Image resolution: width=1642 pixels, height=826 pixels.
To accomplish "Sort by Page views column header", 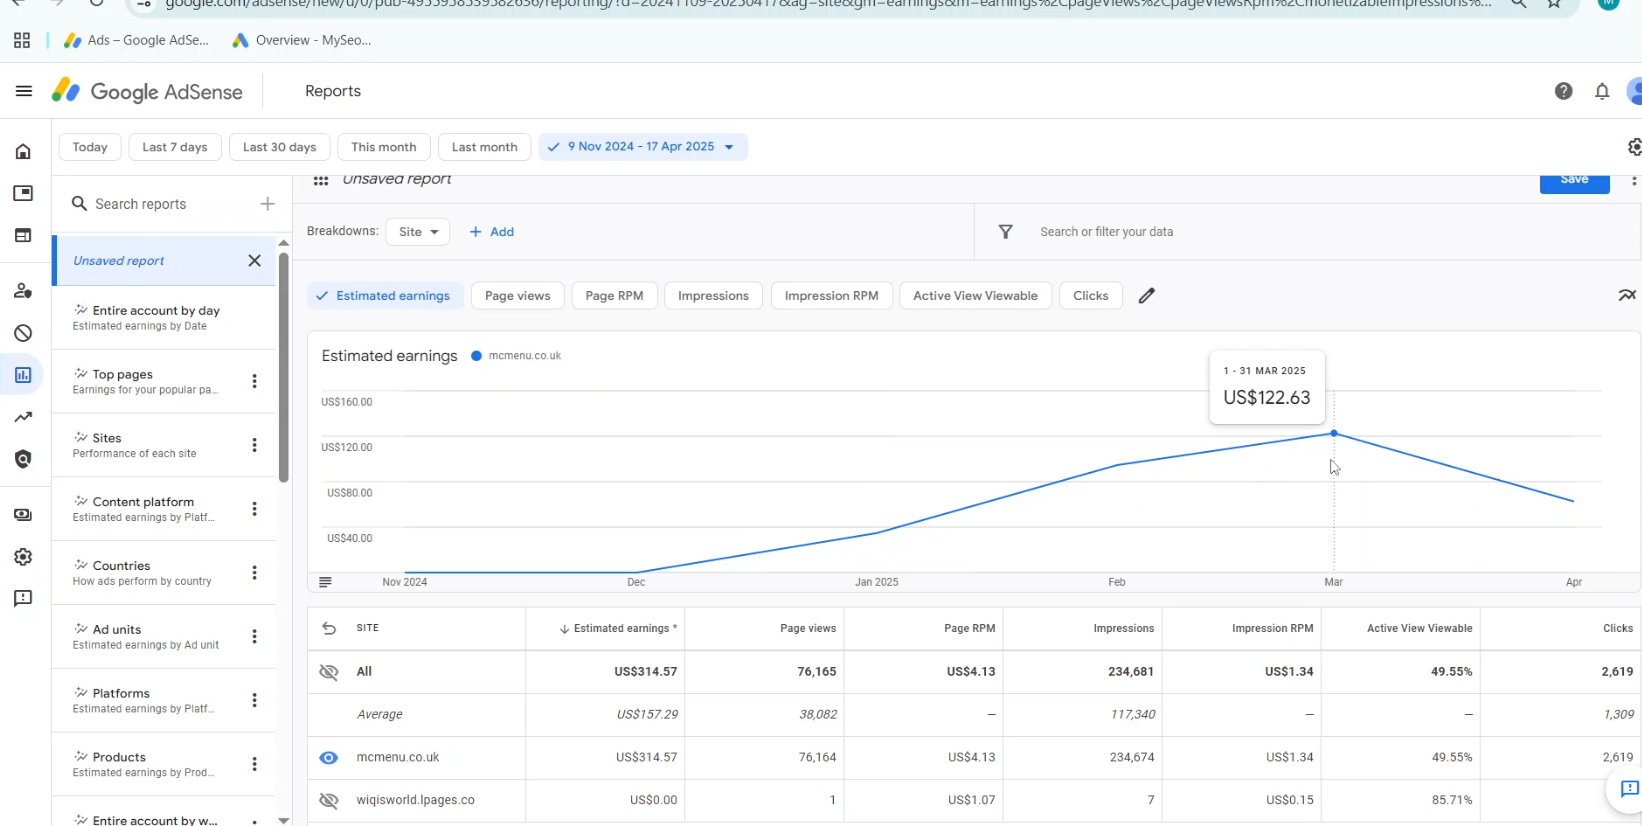I will click(x=808, y=629).
